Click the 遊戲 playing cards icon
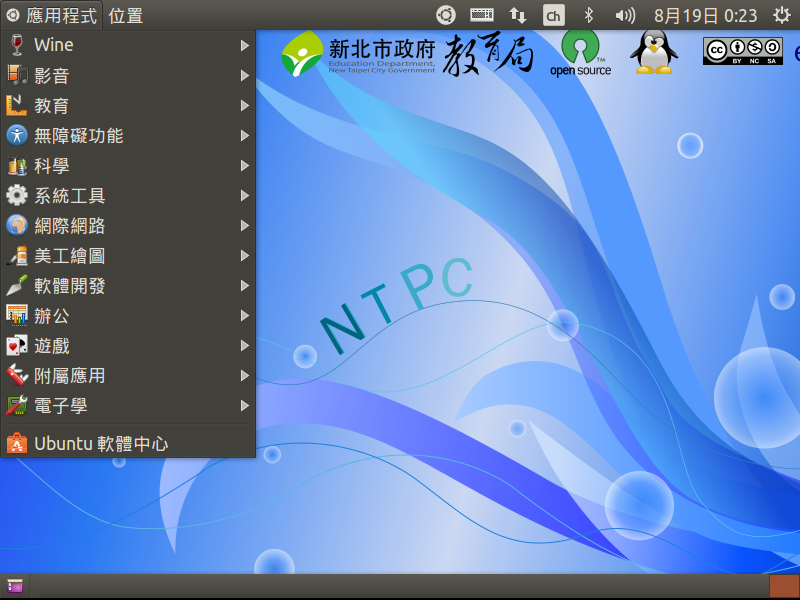800x600 pixels. point(17,345)
